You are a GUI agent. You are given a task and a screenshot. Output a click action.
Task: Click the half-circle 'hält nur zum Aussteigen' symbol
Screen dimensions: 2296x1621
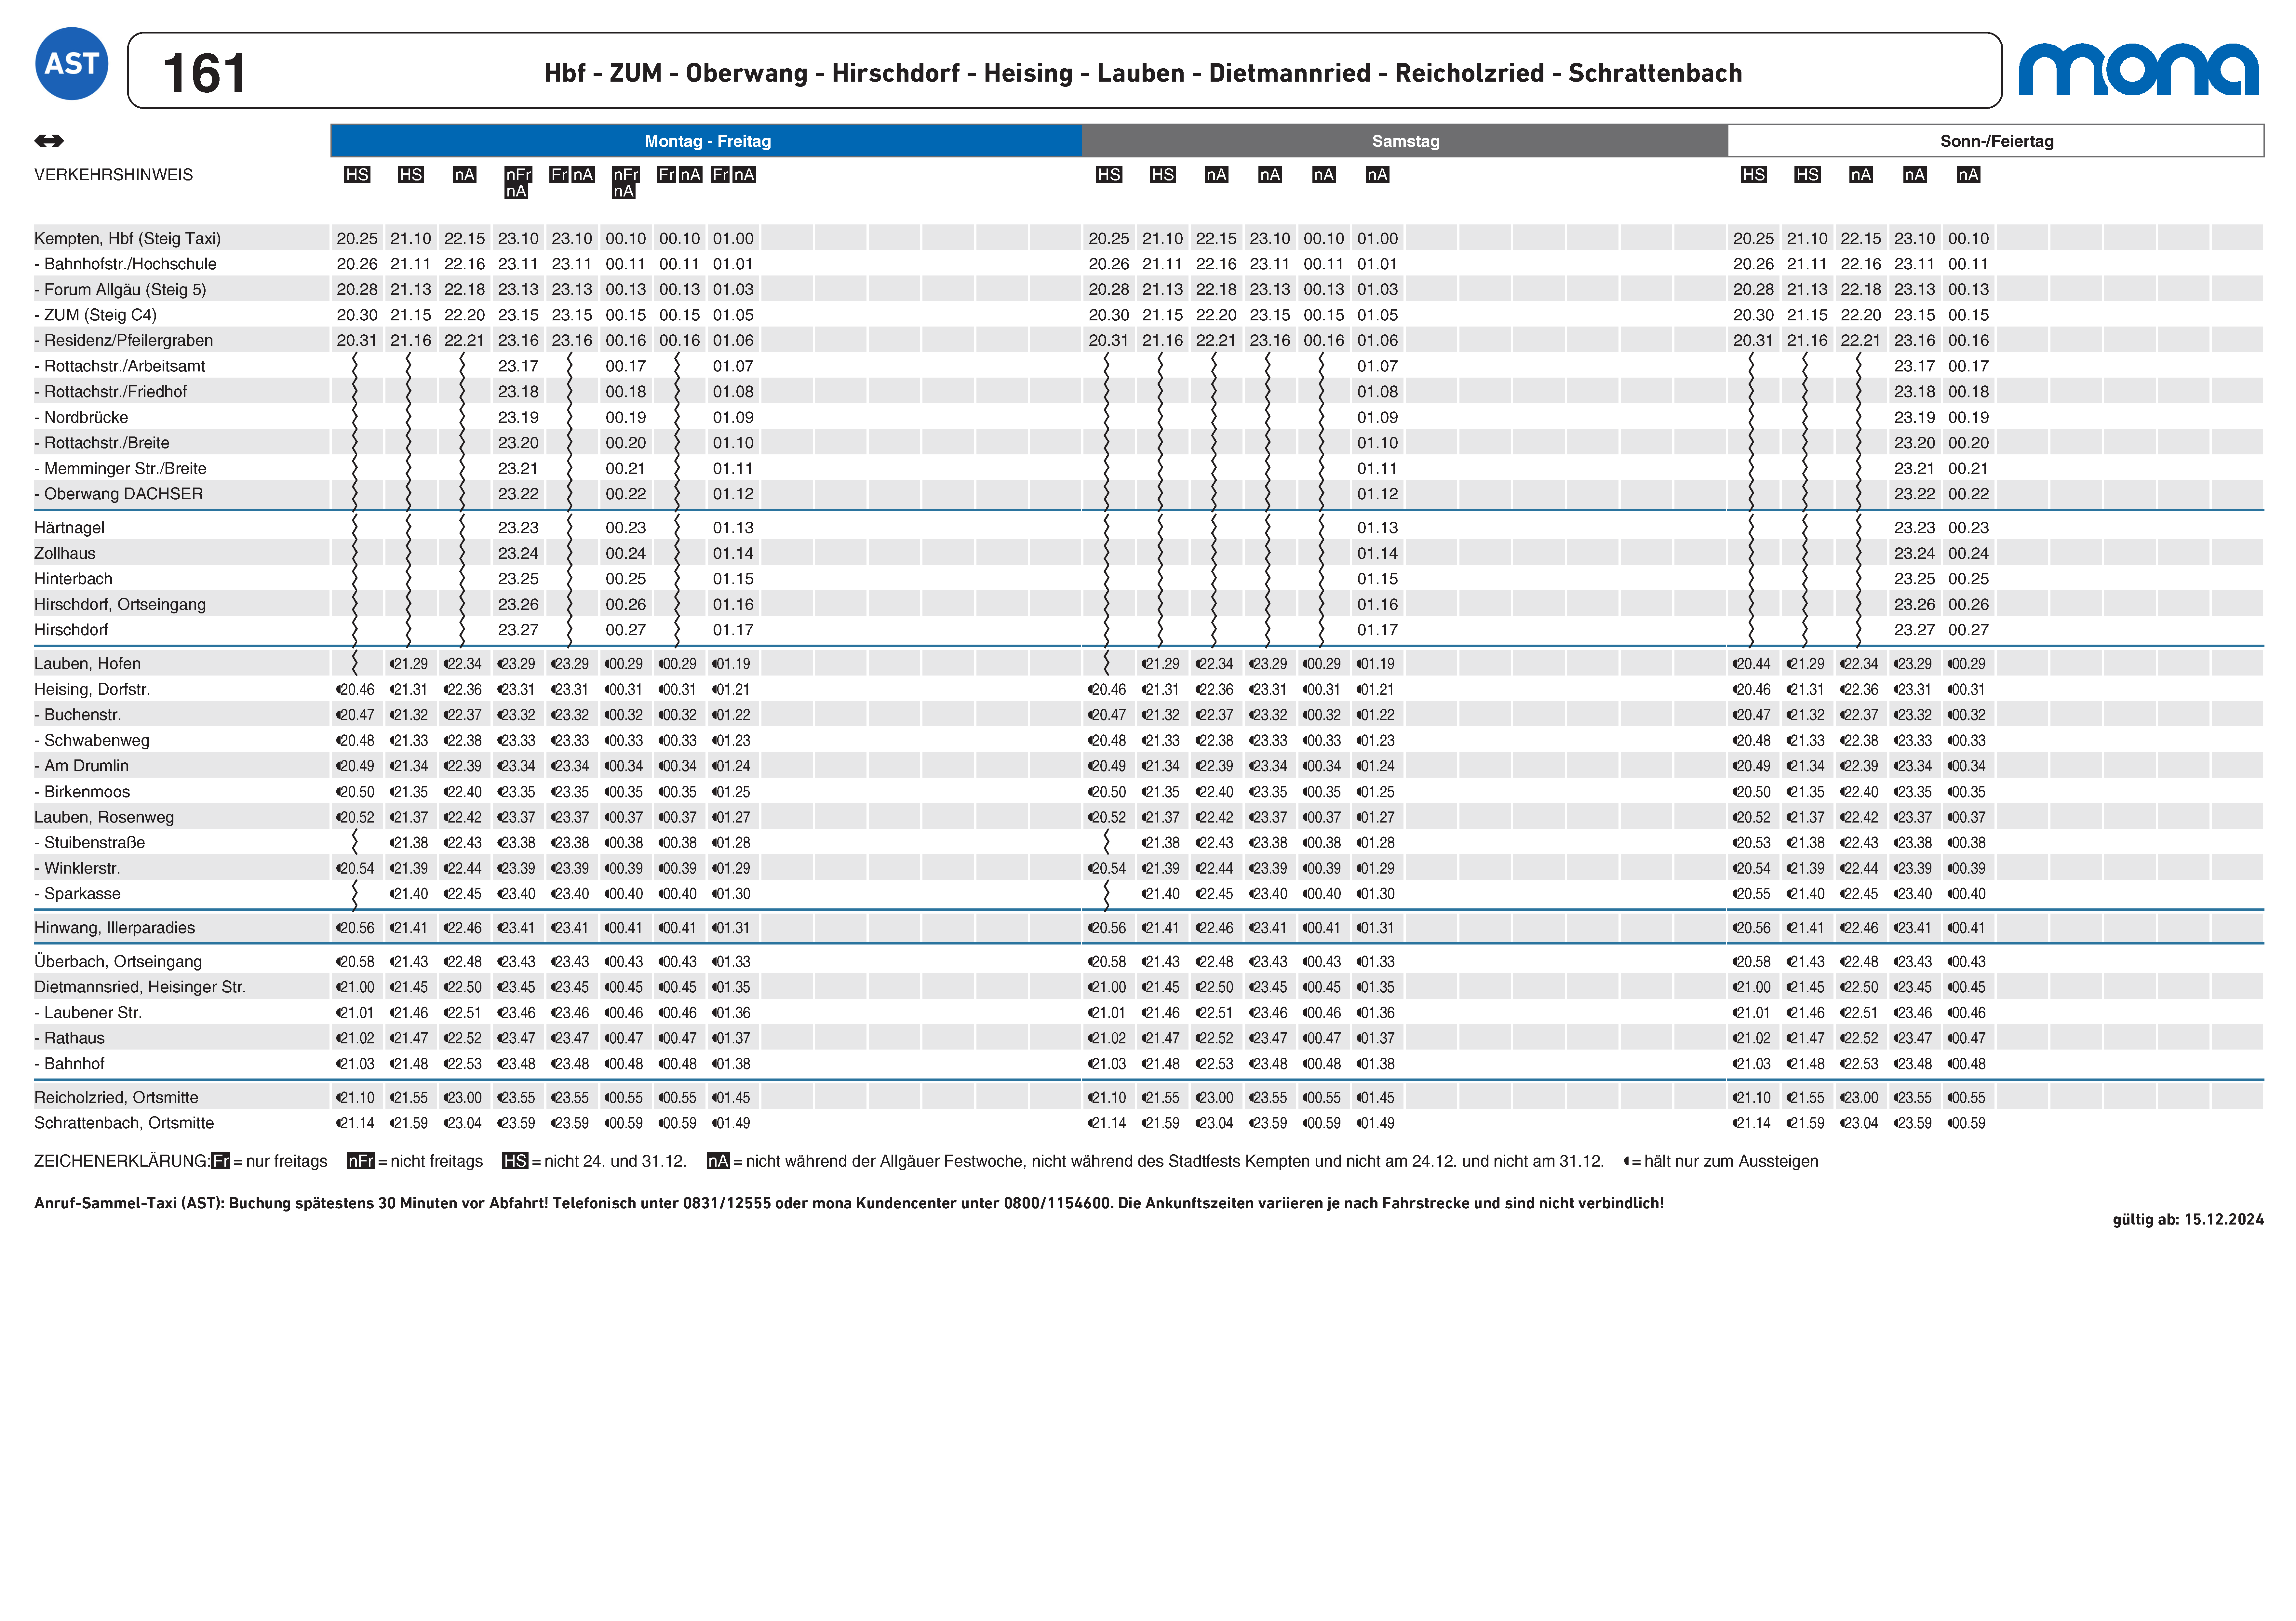(1627, 1161)
